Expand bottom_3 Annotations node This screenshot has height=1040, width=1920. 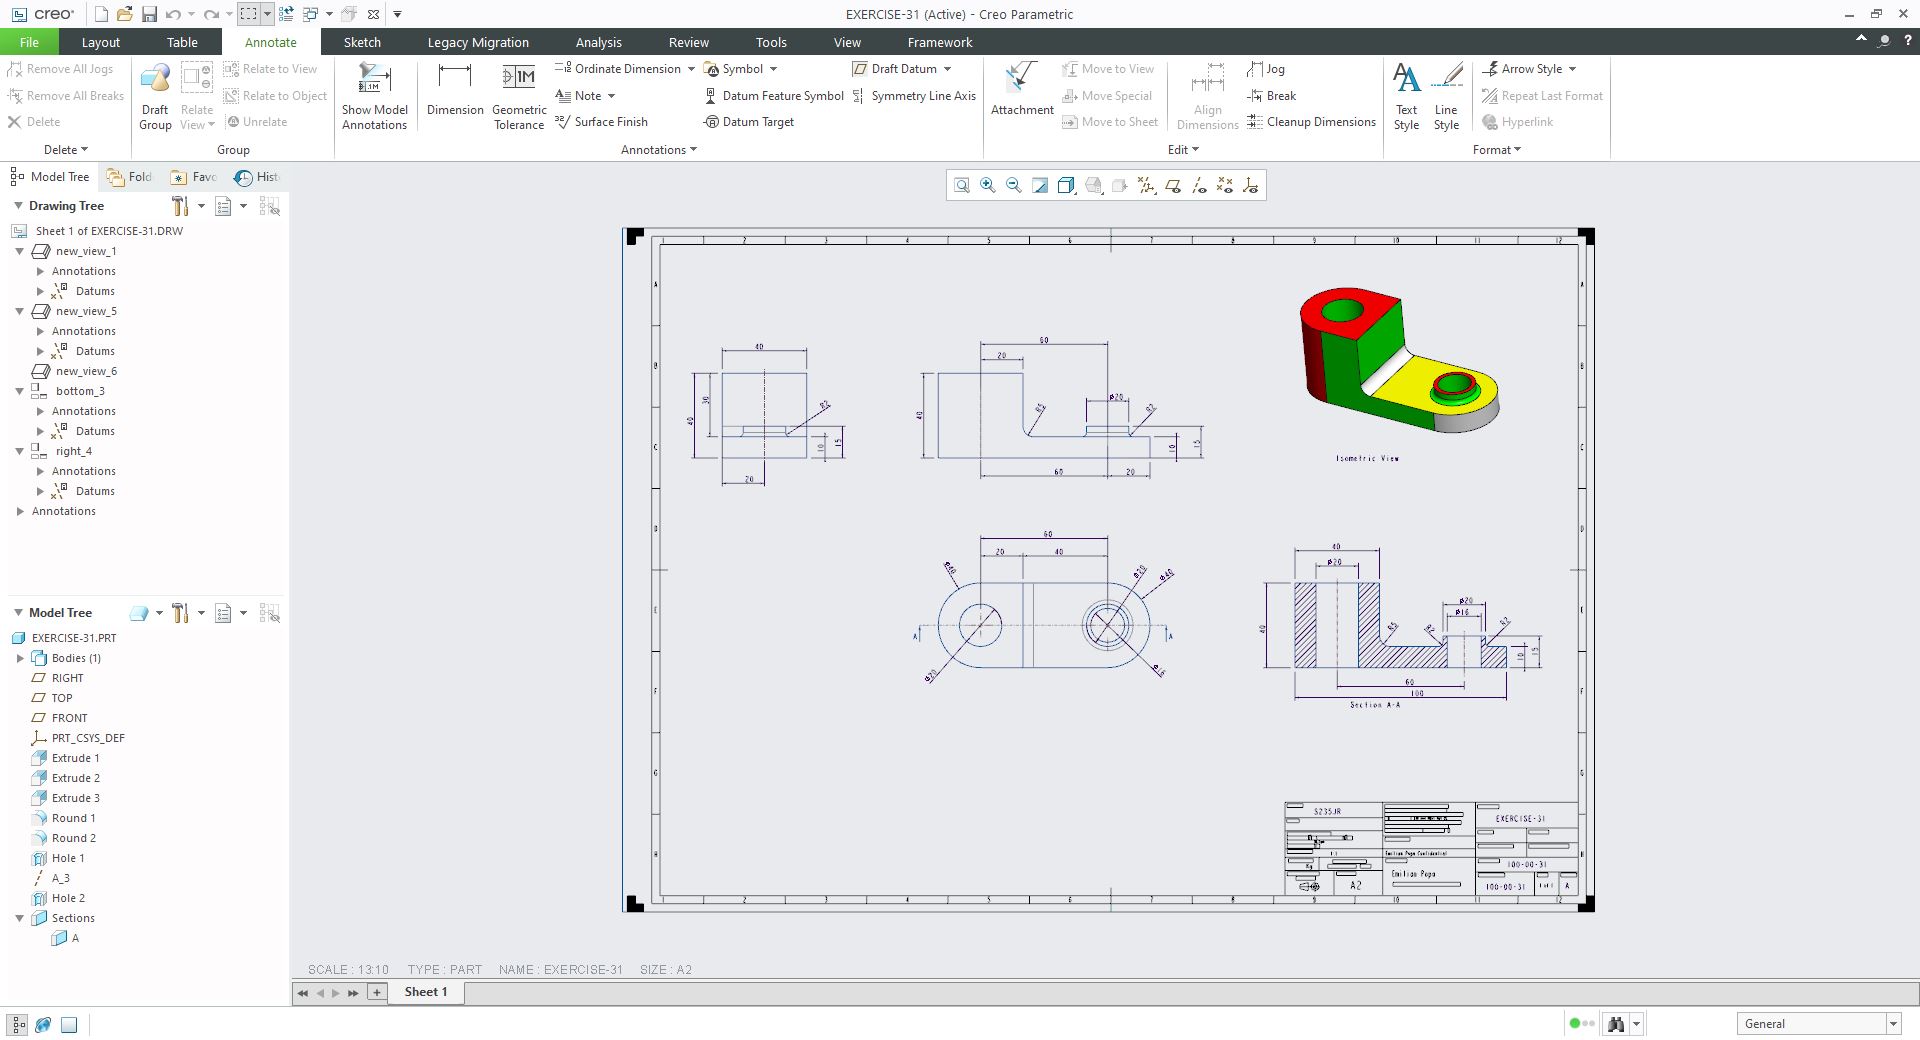click(40, 411)
